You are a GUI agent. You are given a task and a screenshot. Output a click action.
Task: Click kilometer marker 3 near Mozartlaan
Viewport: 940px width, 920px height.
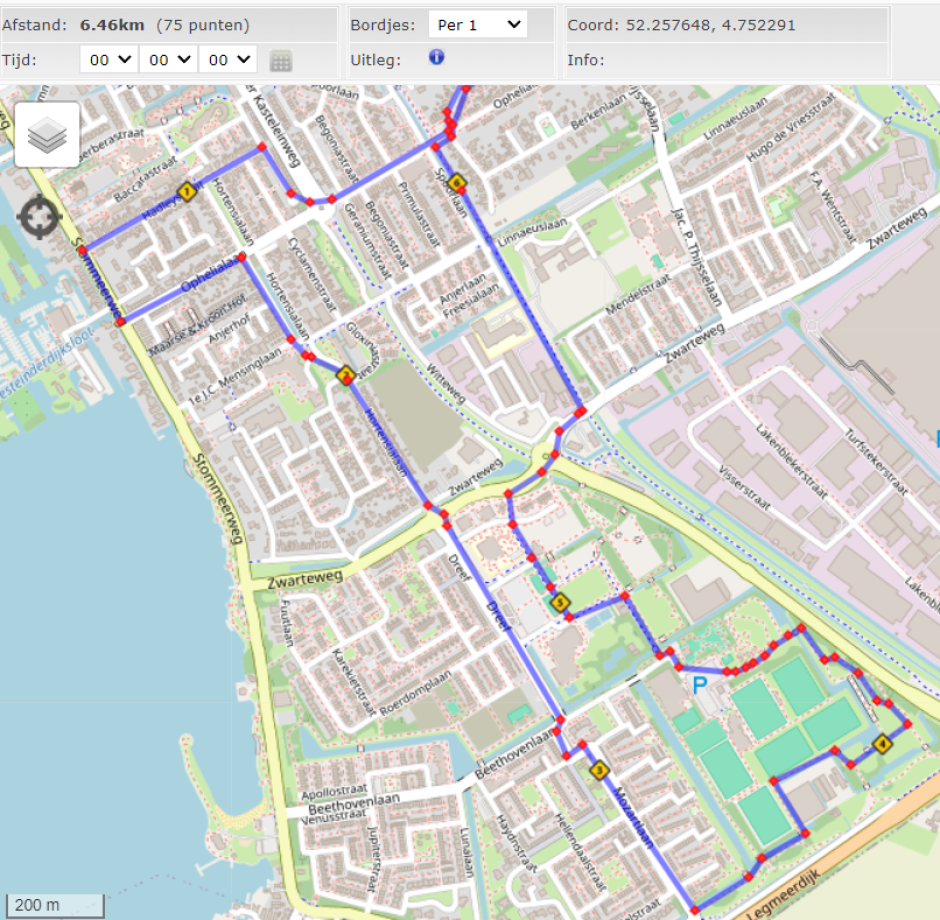click(x=599, y=770)
